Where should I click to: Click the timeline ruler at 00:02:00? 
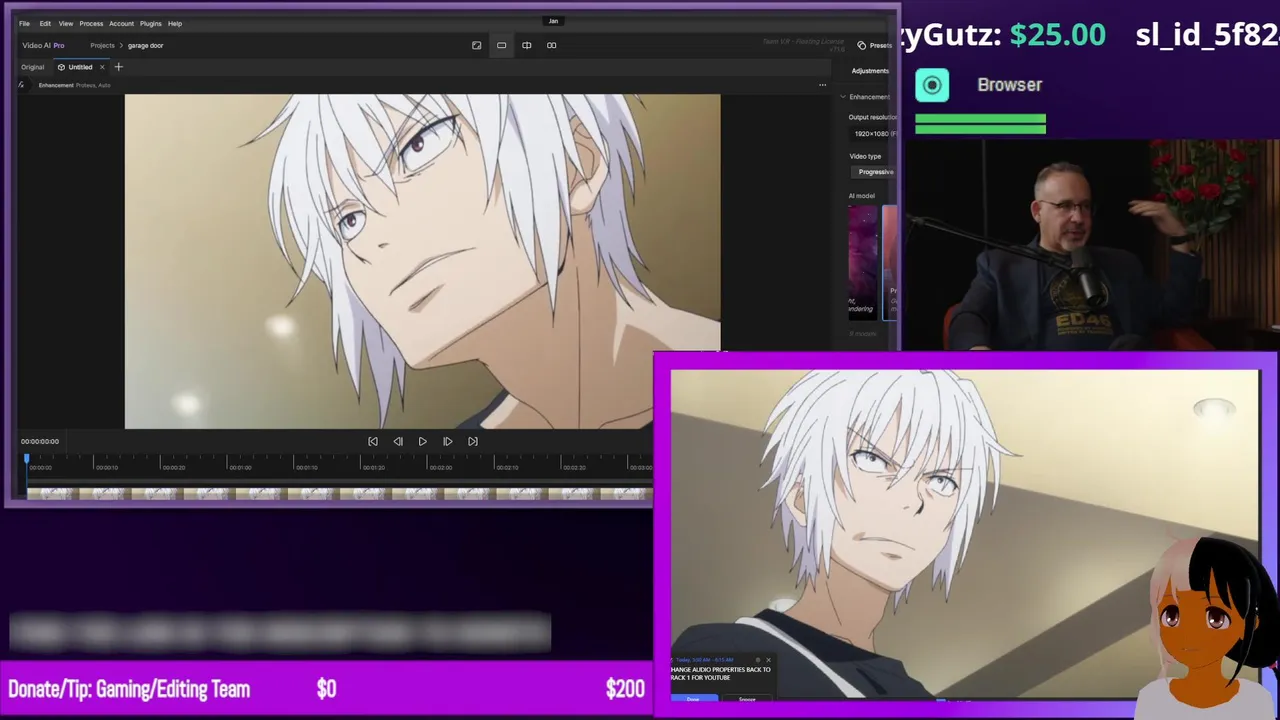441,467
